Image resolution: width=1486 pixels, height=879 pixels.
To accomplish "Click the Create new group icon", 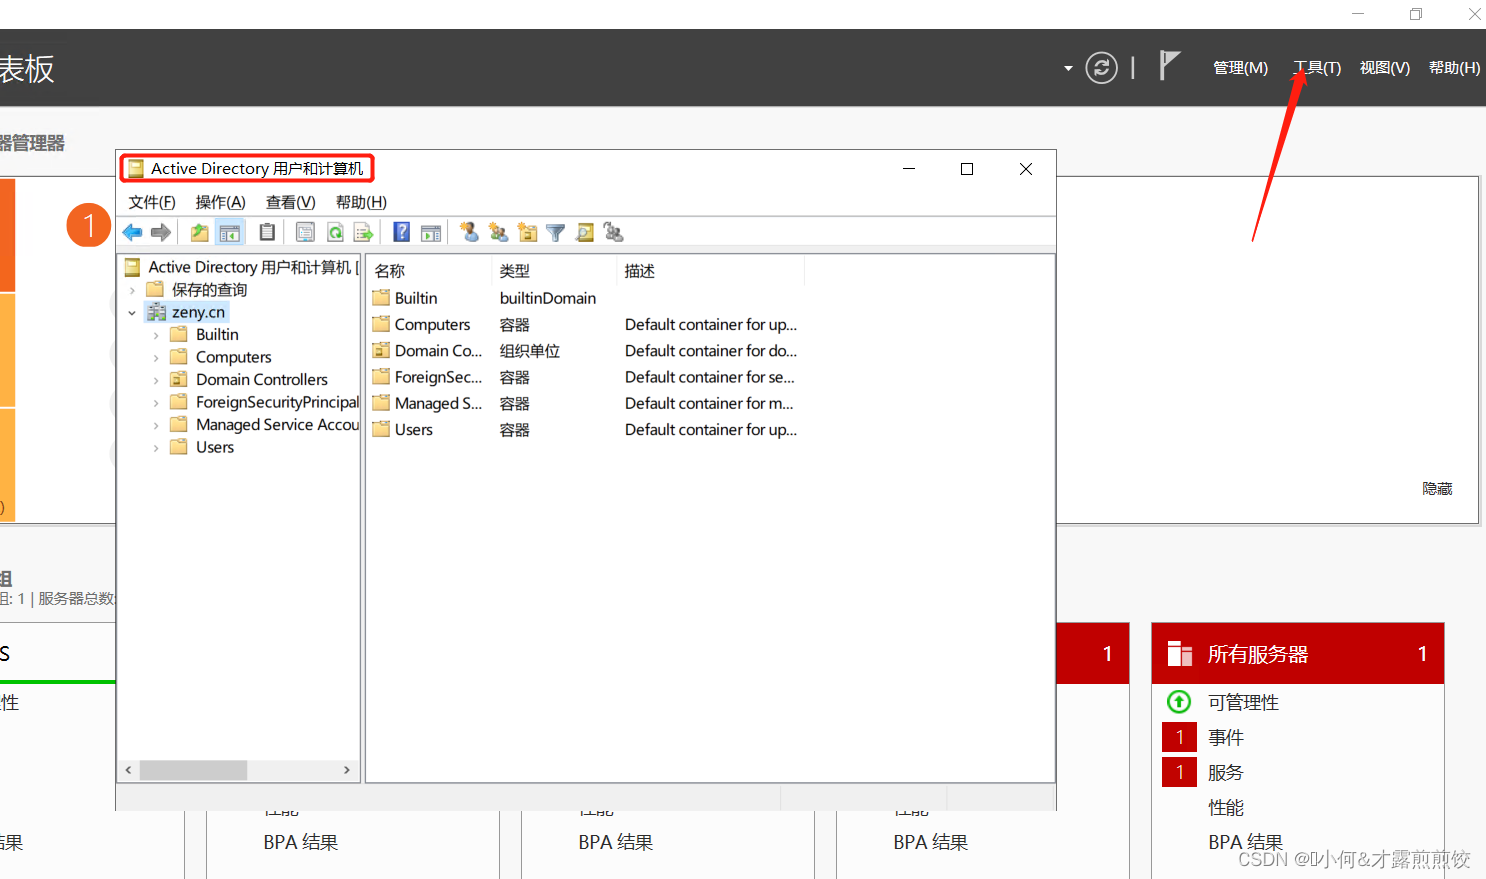I will 498,233.
